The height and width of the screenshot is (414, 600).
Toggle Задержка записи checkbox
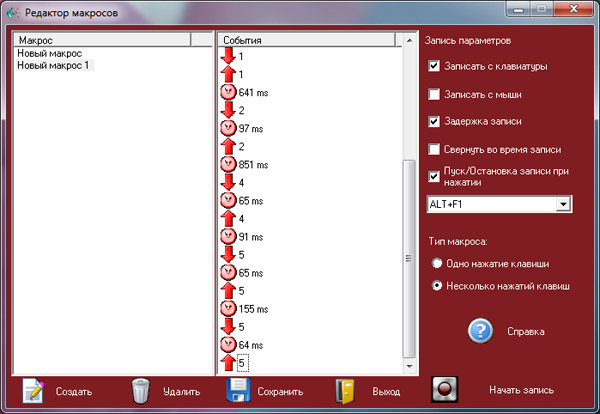click(x=434, y=121)
